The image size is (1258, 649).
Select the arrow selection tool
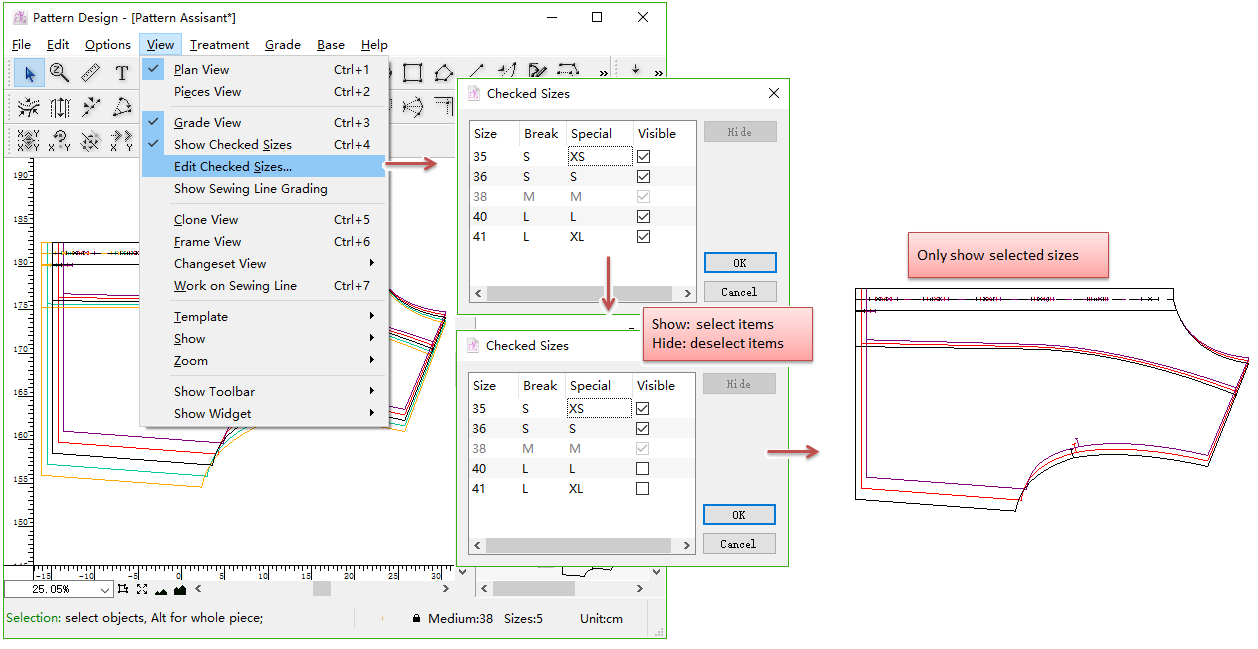tap(30, 73)
